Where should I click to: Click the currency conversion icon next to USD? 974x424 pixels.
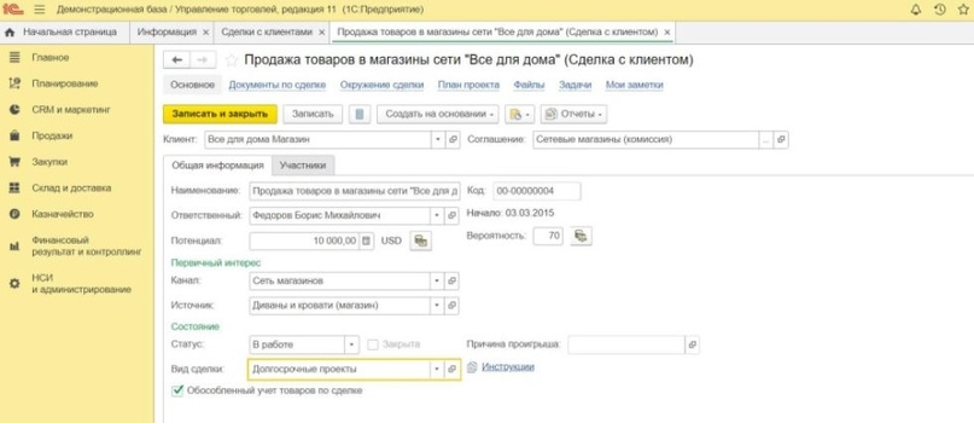(421, 240)
